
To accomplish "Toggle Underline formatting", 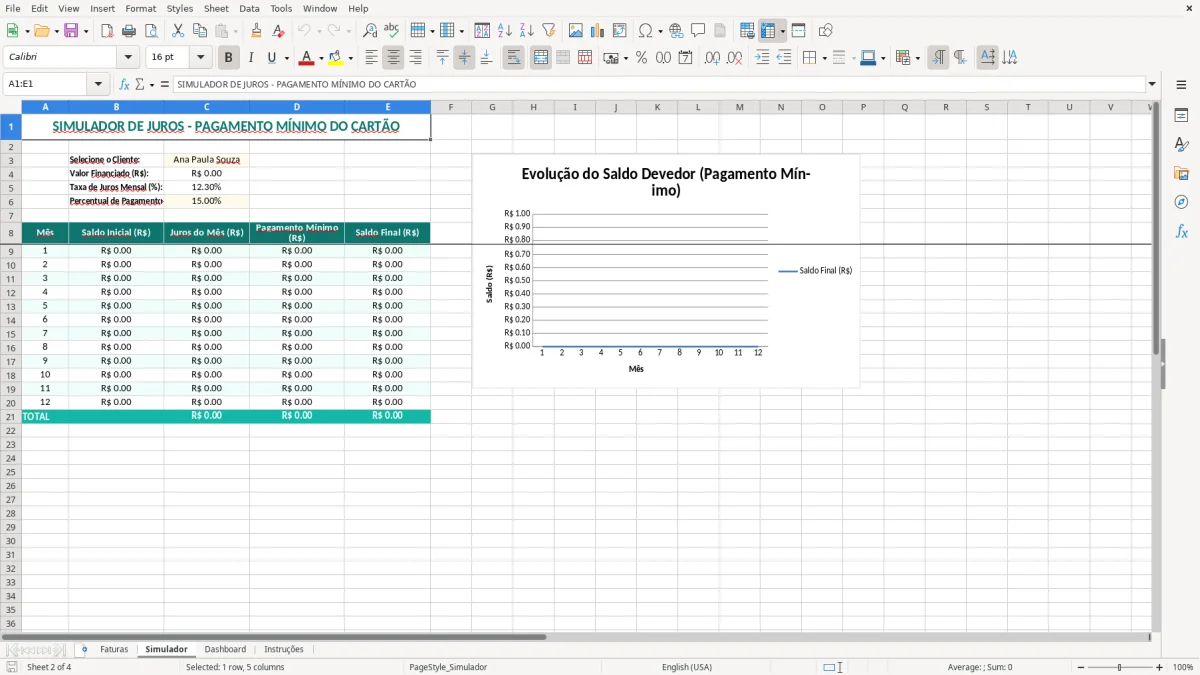I will (x=270, y=58).
